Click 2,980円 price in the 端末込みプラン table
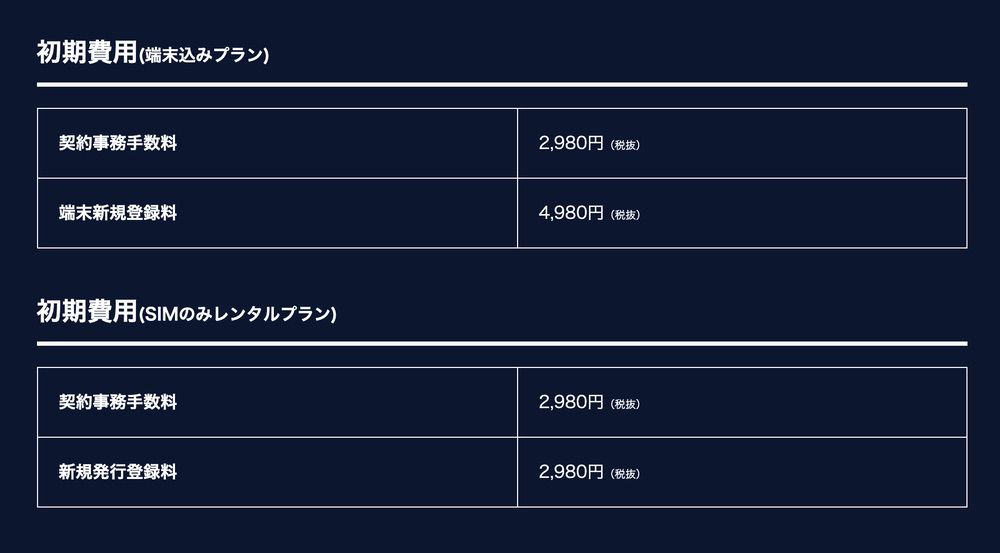1000x553 pixels. (571, 143)
